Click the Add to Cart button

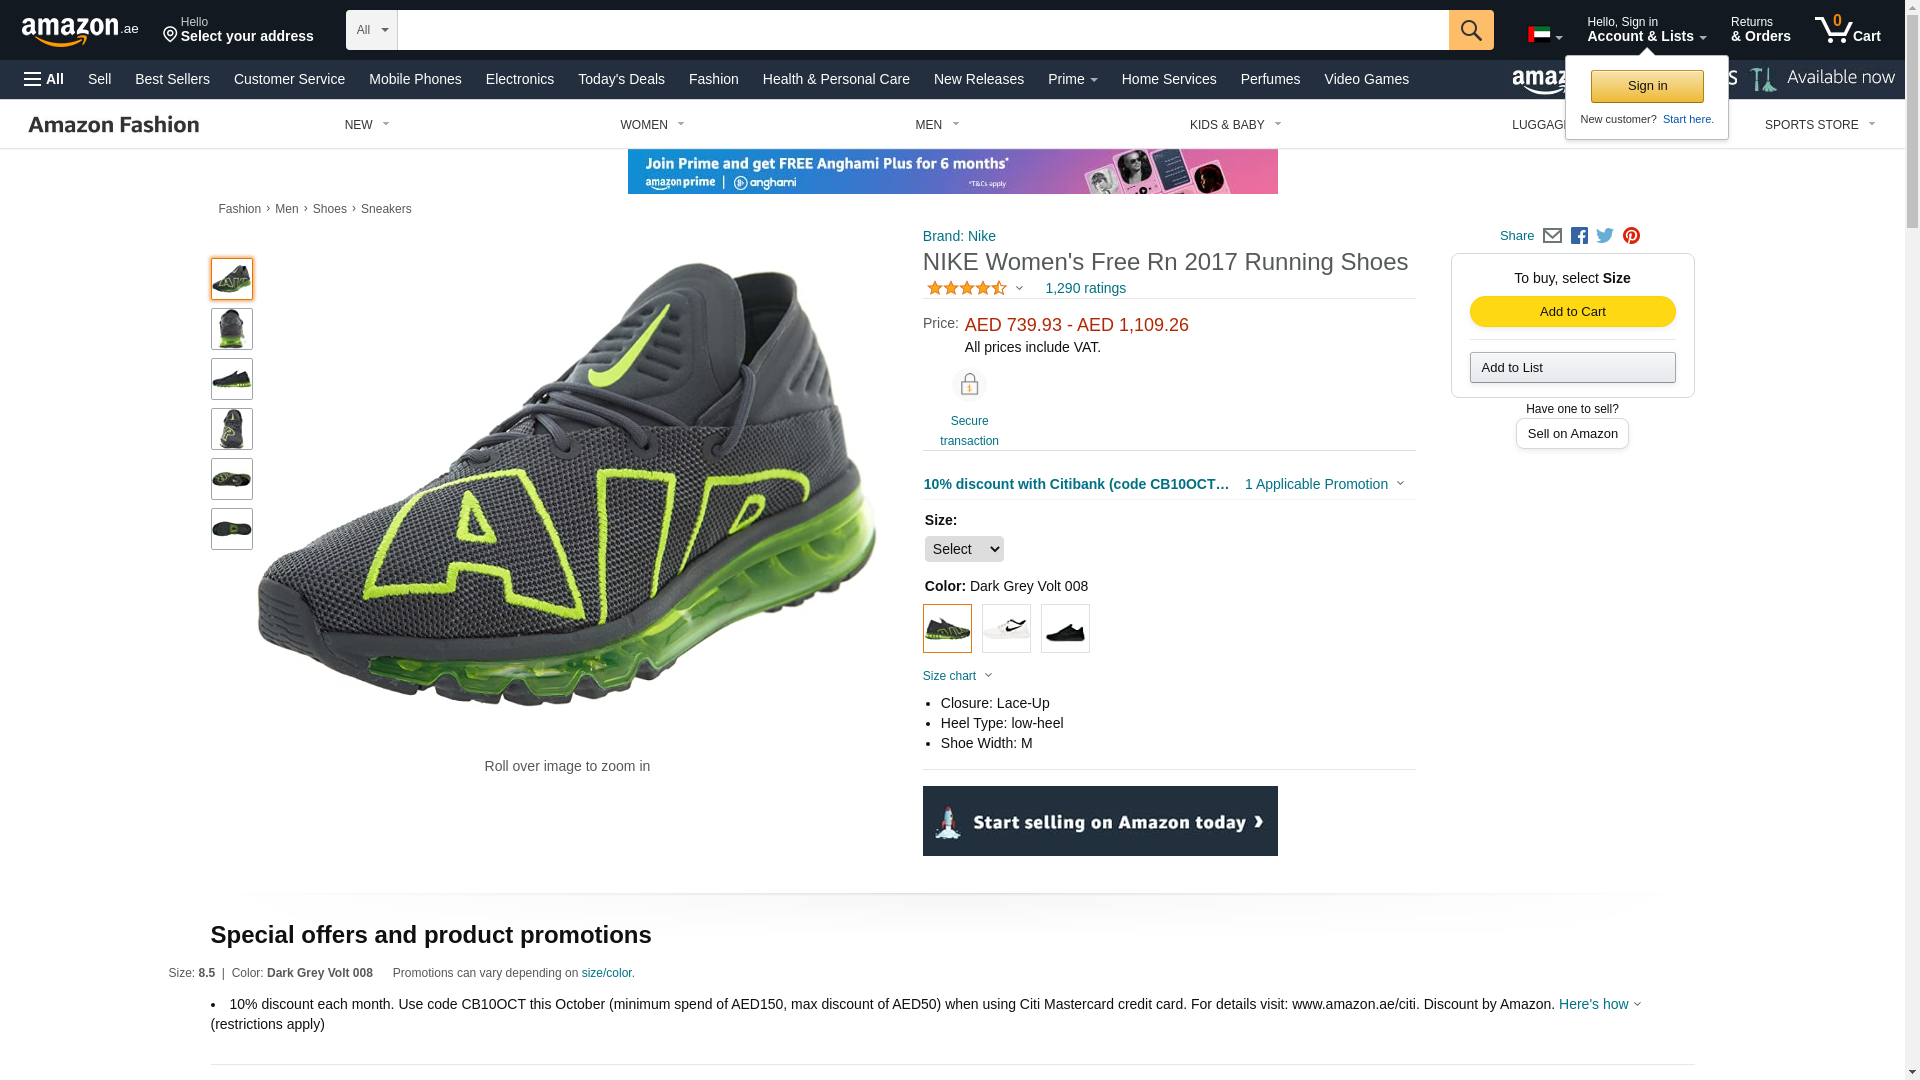1573,312
